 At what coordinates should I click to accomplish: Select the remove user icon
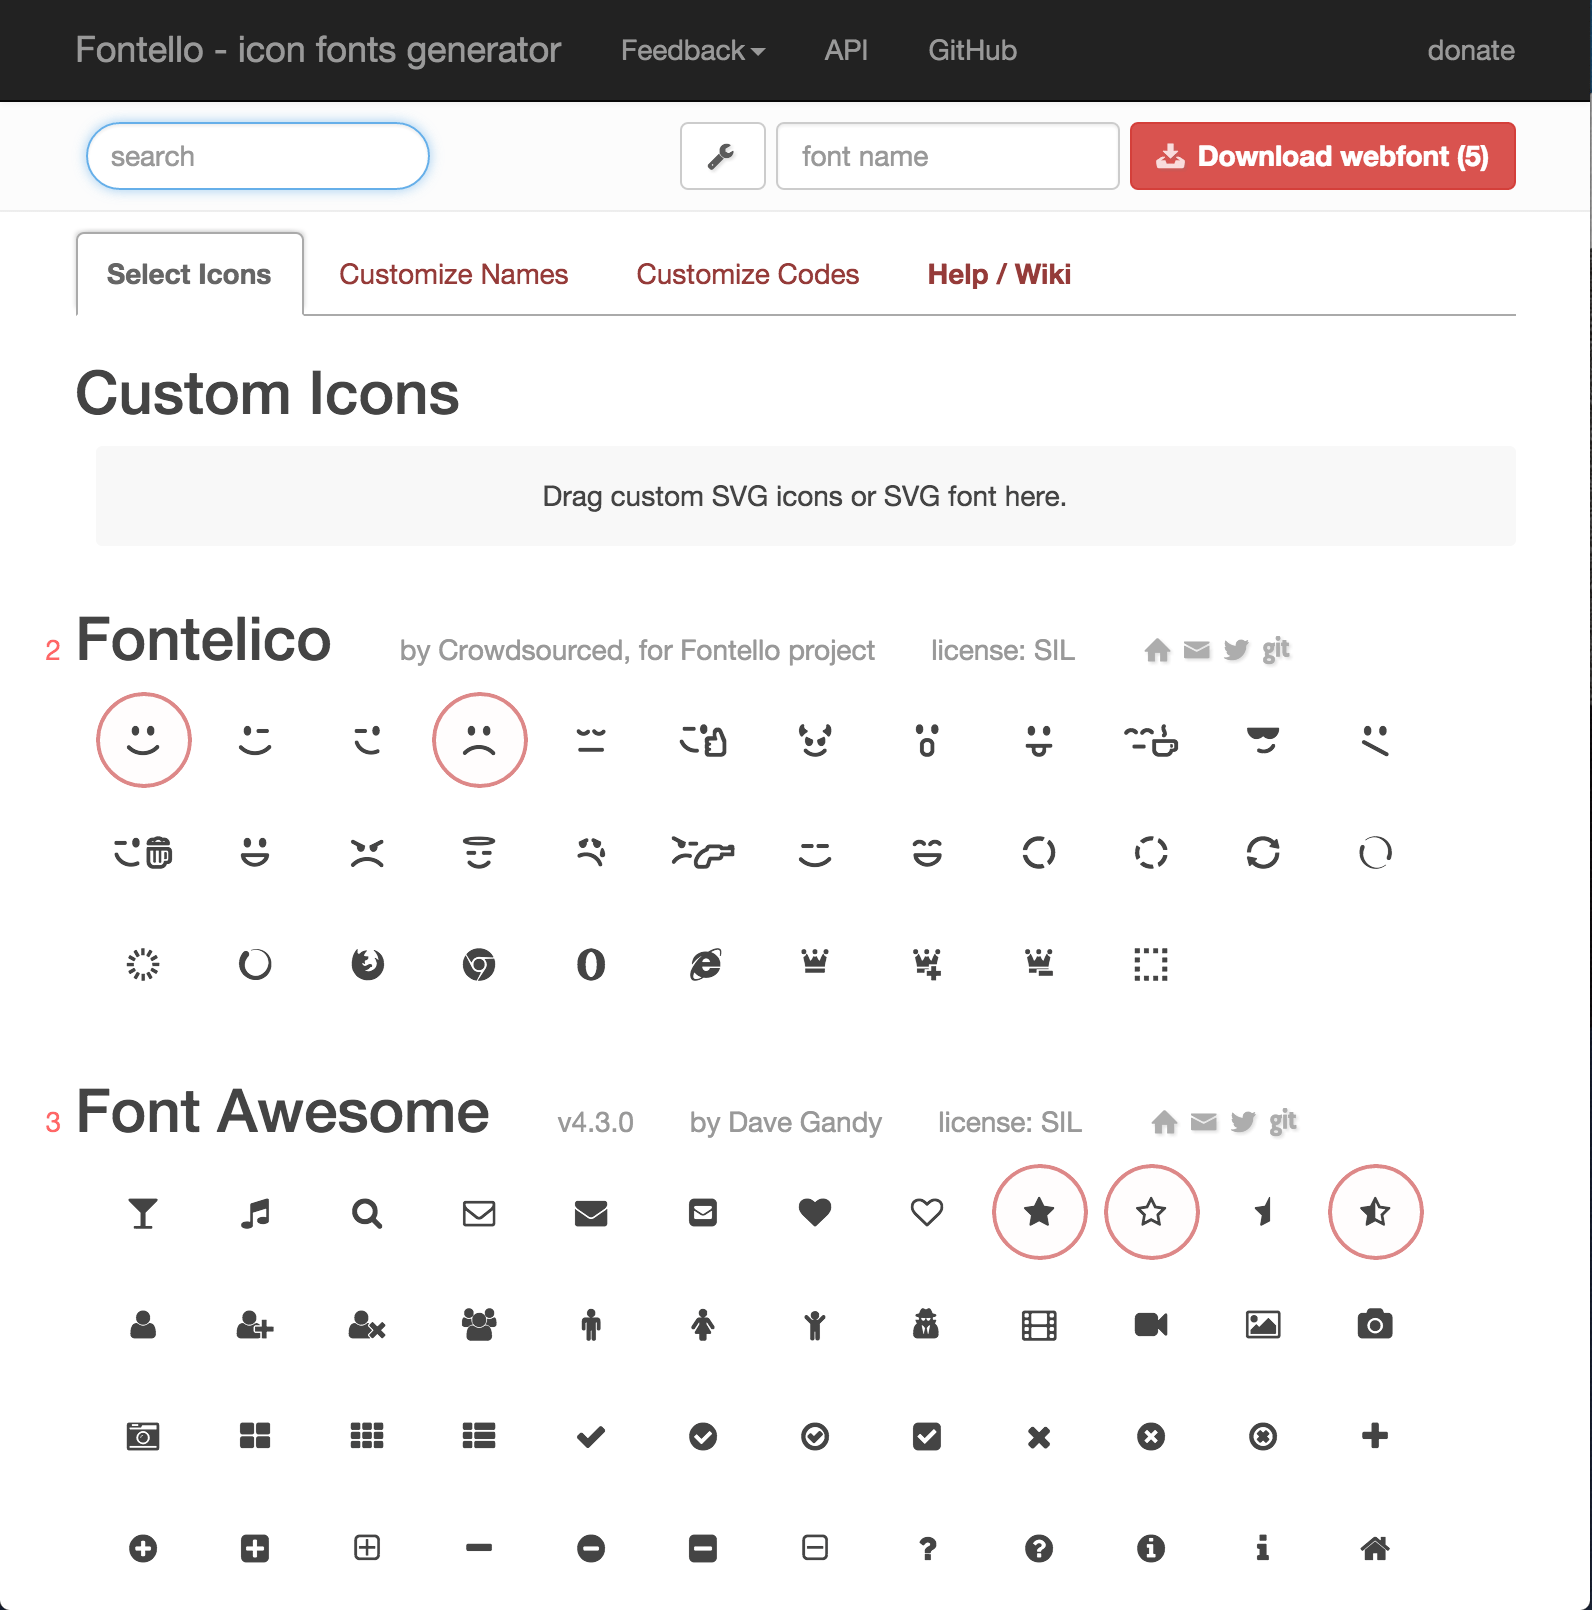pos(367,1324)
